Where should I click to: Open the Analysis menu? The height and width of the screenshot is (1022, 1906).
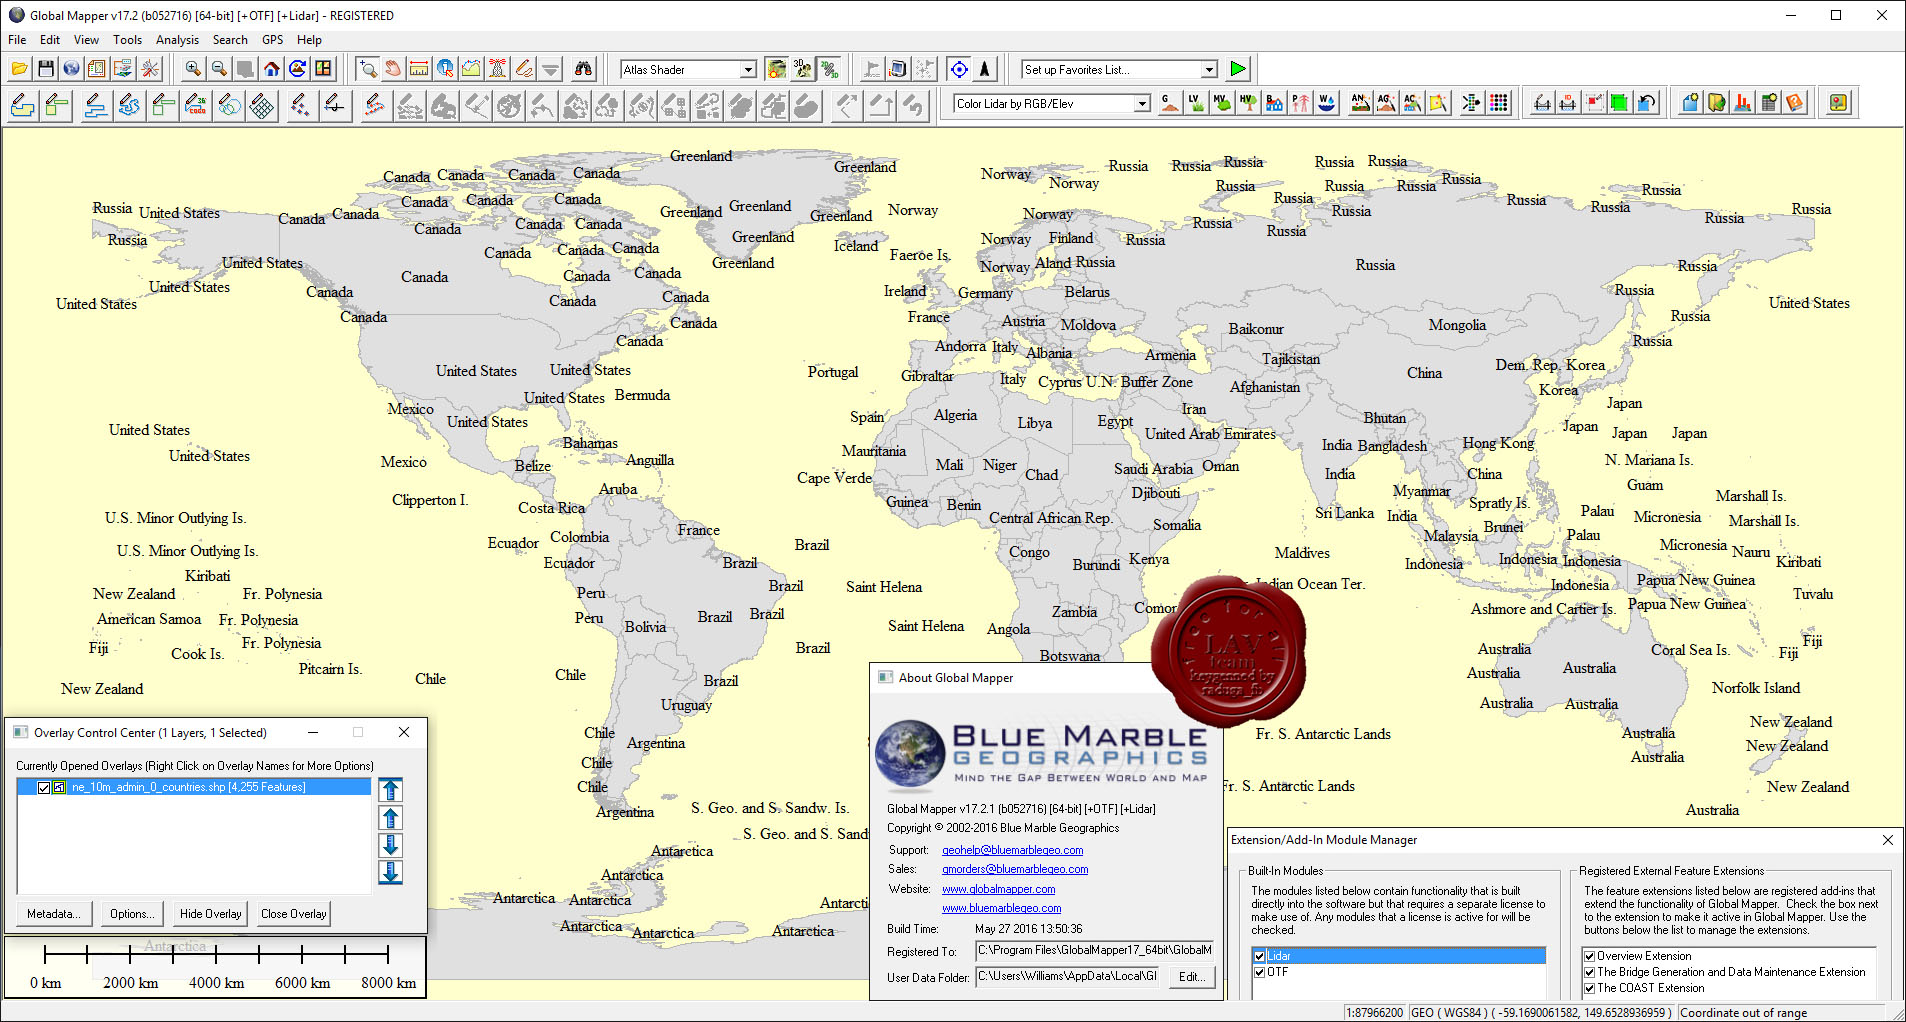point(177,40)
